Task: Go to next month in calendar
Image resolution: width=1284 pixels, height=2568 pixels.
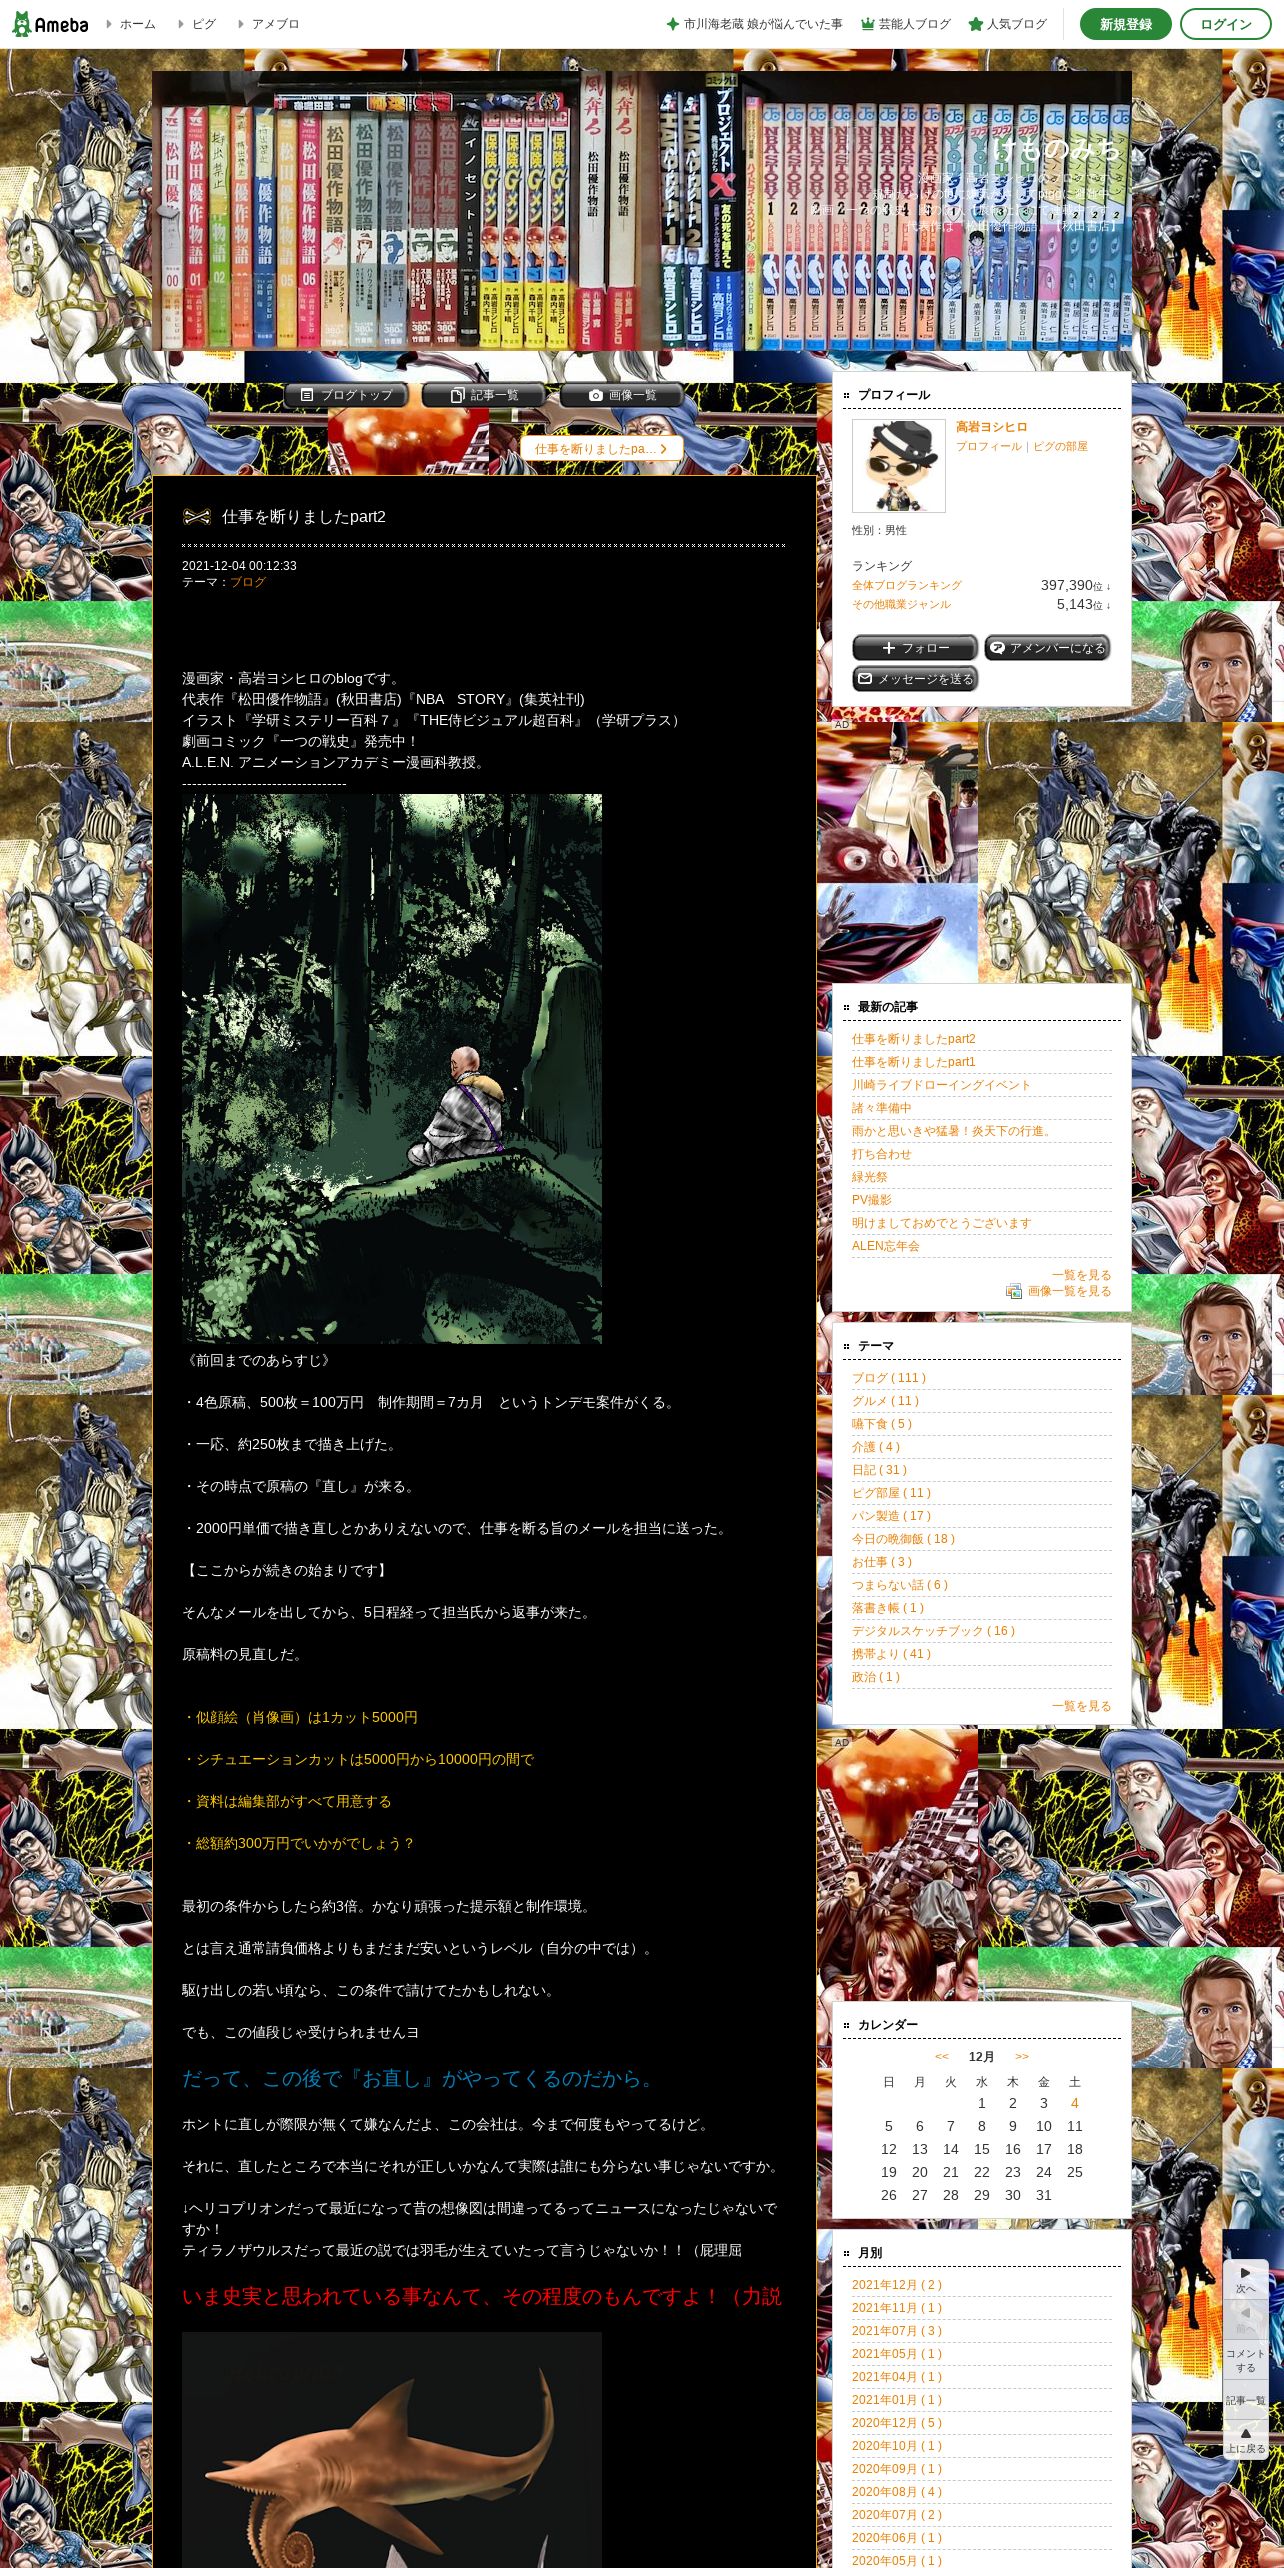Action: 1022,2056
